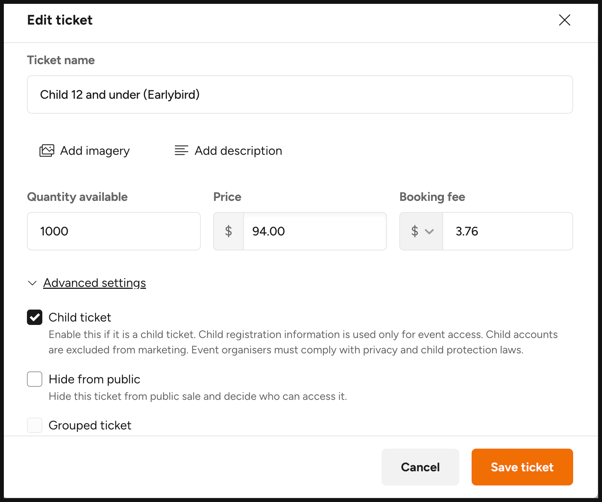
Task: Uncheck the Child ticket checkbox
Action: (35, 317)
